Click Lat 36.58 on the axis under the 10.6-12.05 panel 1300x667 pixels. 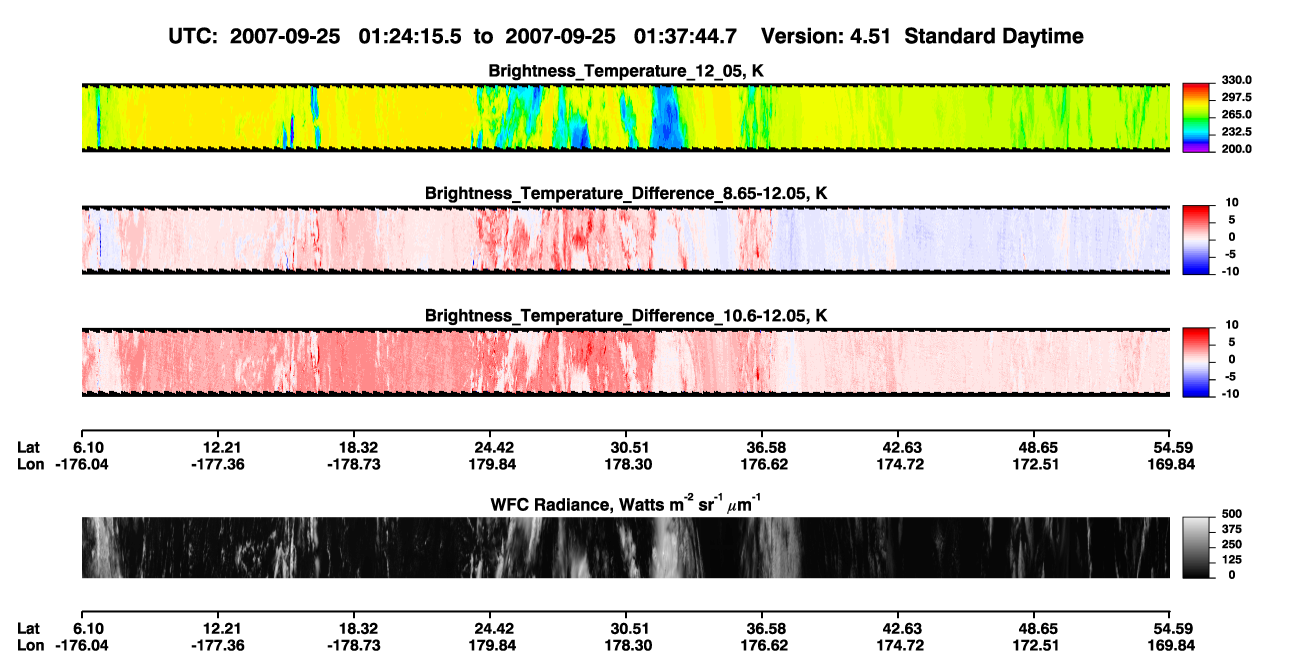pyautogui.click(x=762, y=448)
